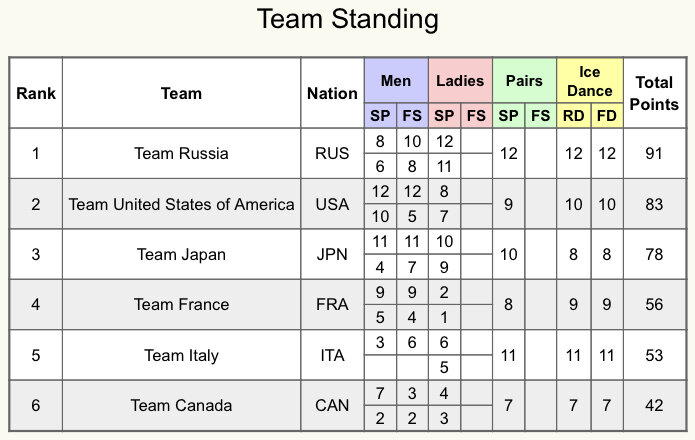Select the Team Italy cell
Screen dimensions: 695x440
(181, 355)
